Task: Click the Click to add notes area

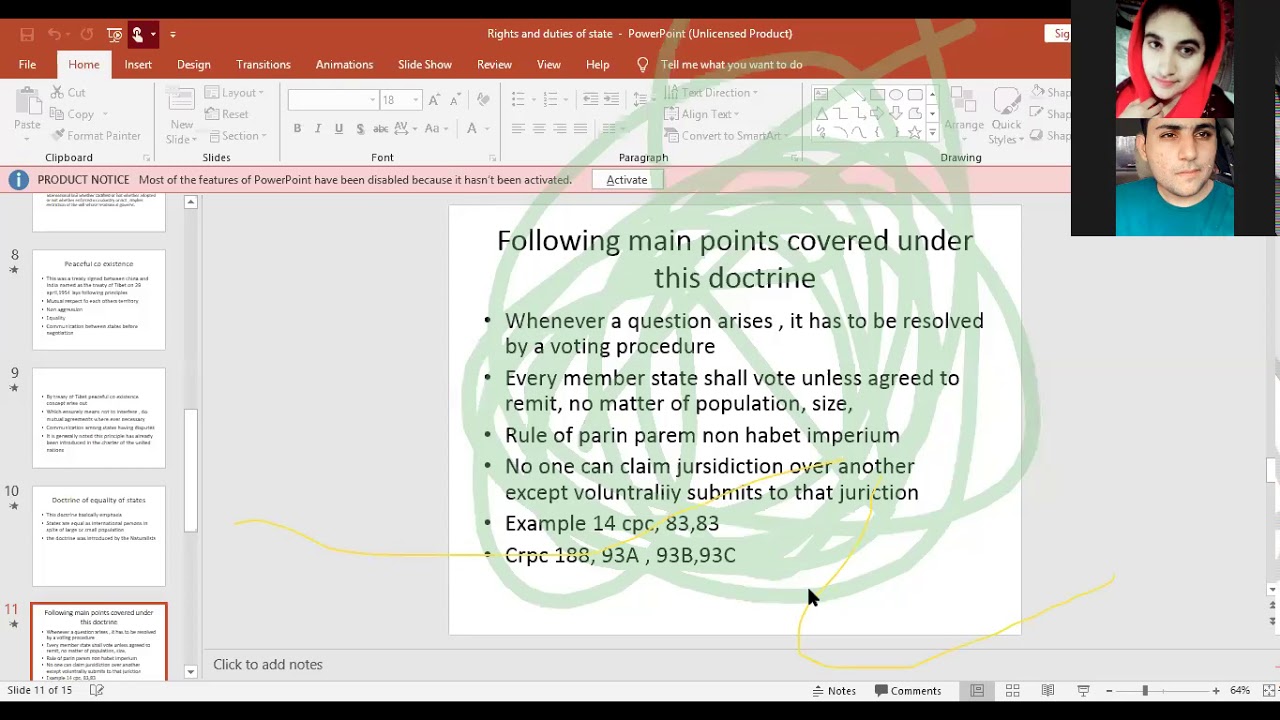Action: coord(268,664)
